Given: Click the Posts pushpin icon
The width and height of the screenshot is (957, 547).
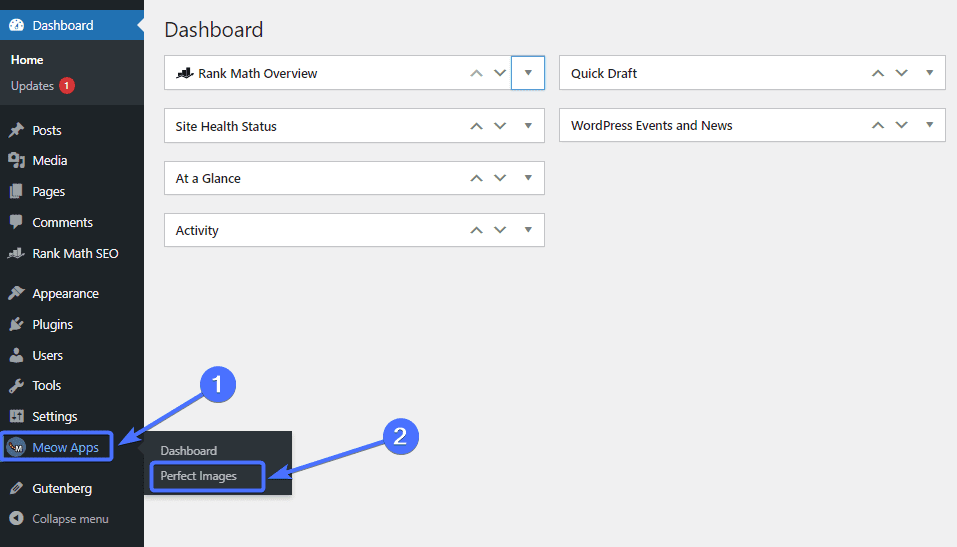Looking at the screenshot, I should tap(16, 130).
